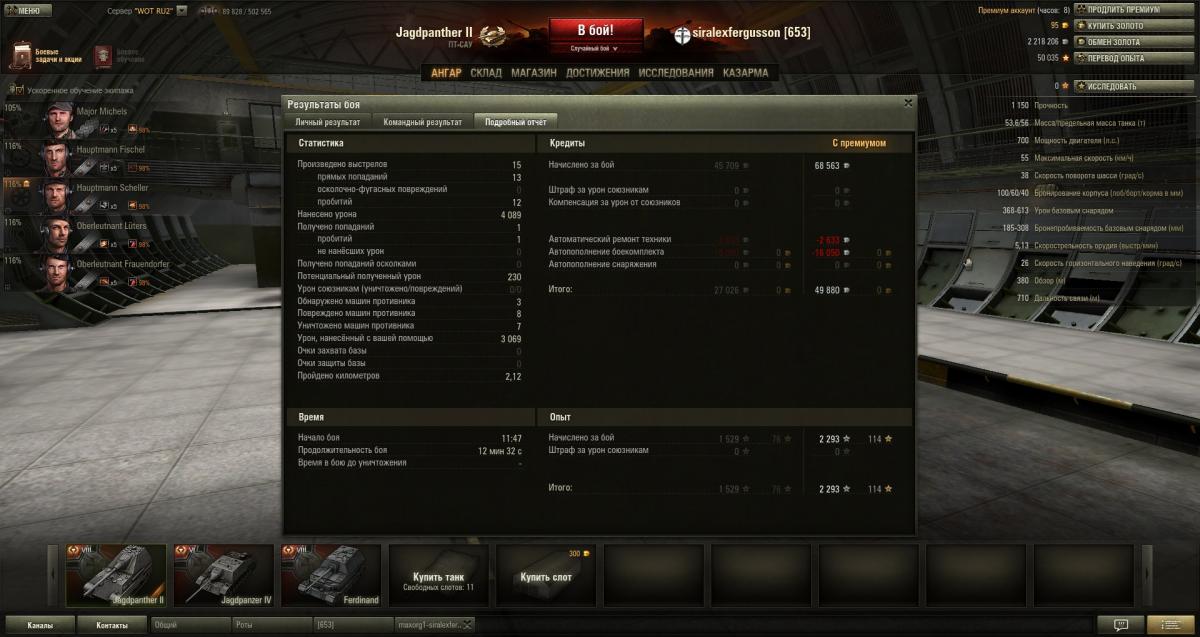This screenshot has width=1200, height=637.
Task: Click the combat training icon
Action: 103,55
